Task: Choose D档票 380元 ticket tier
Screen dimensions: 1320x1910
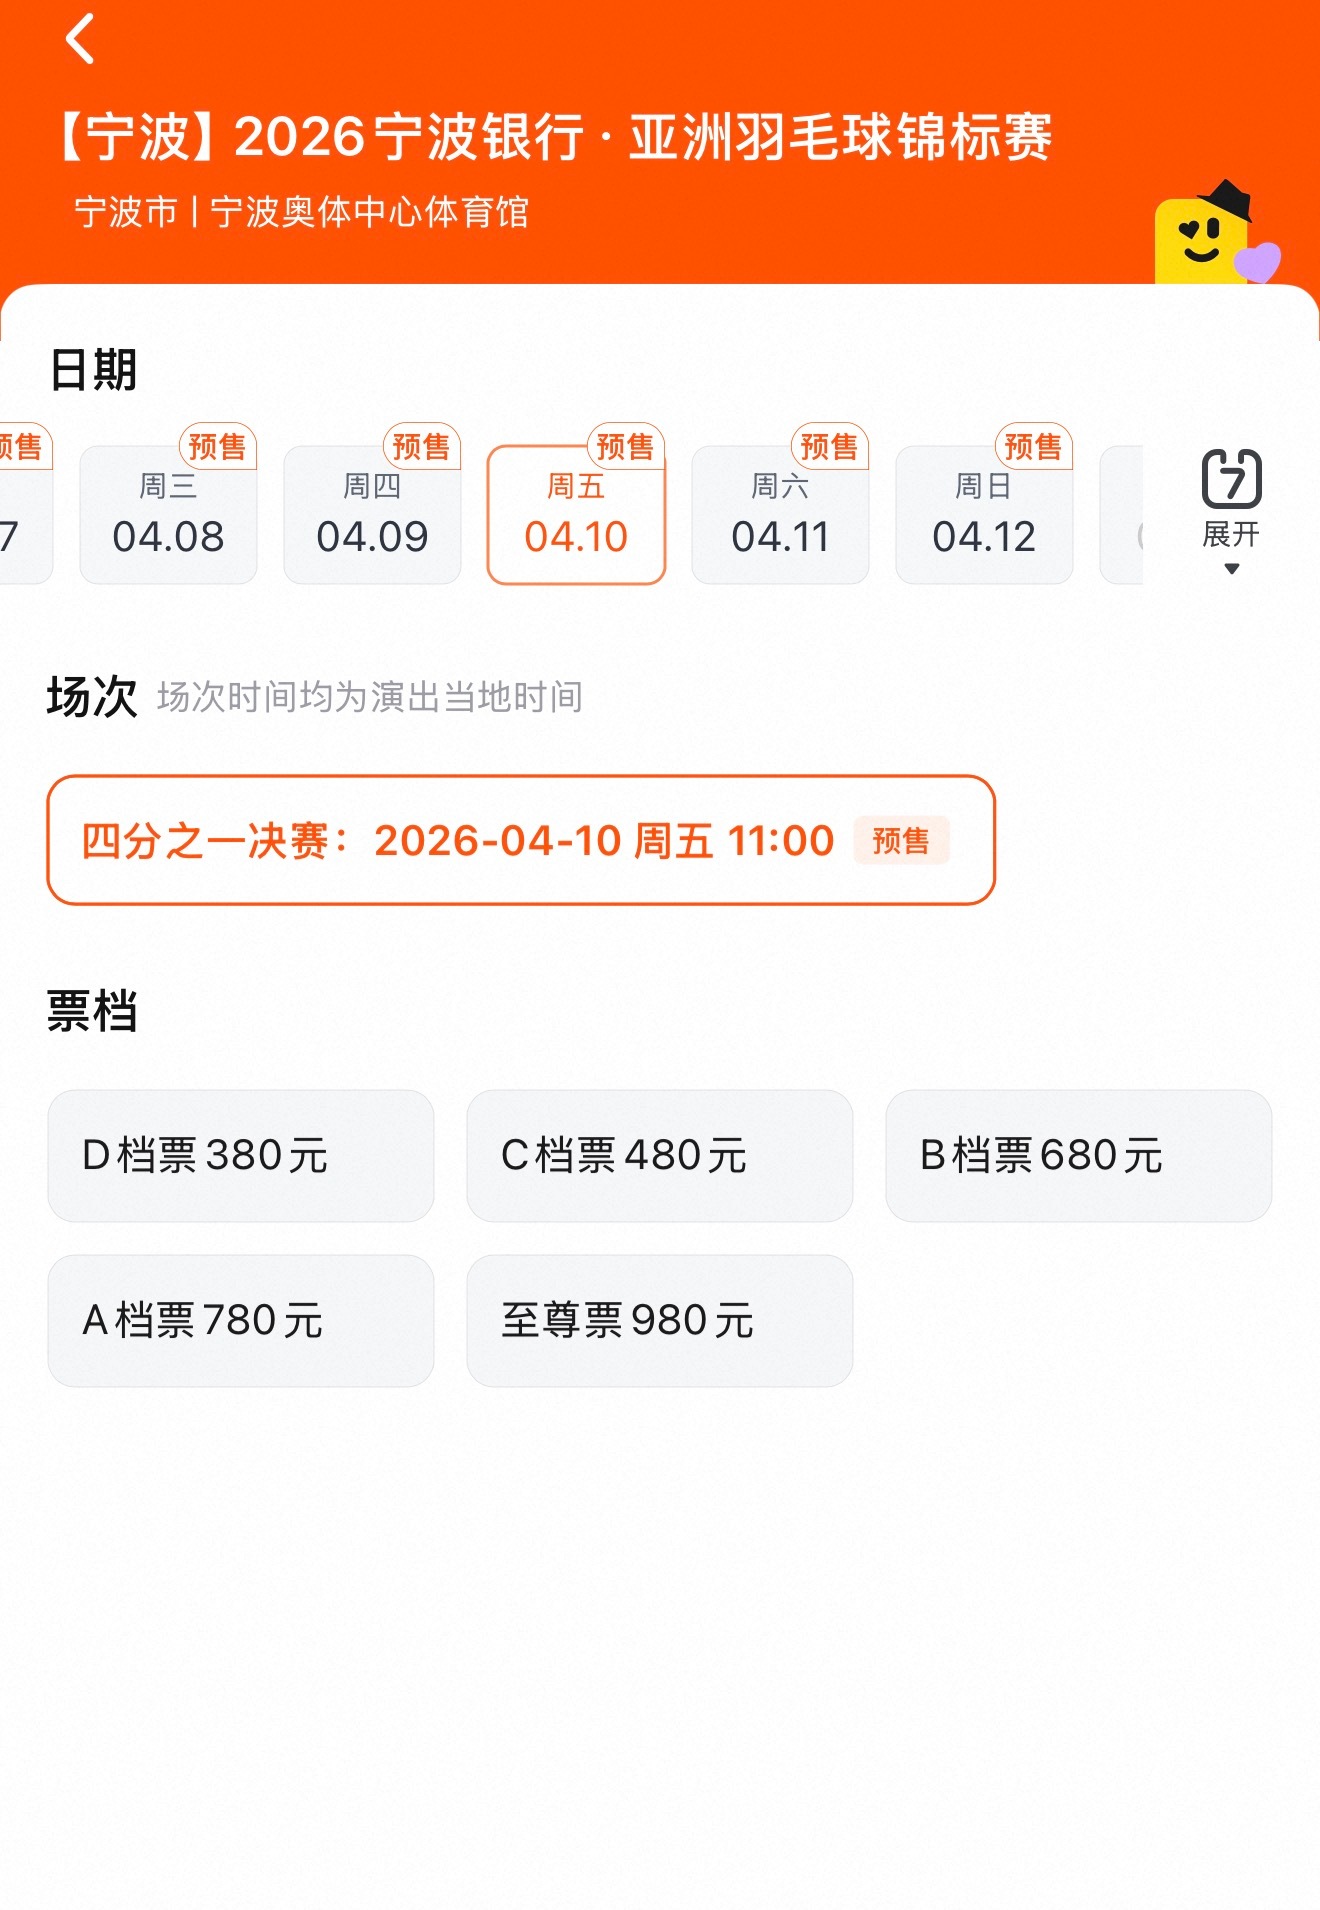Action: tap(241, 1155)
